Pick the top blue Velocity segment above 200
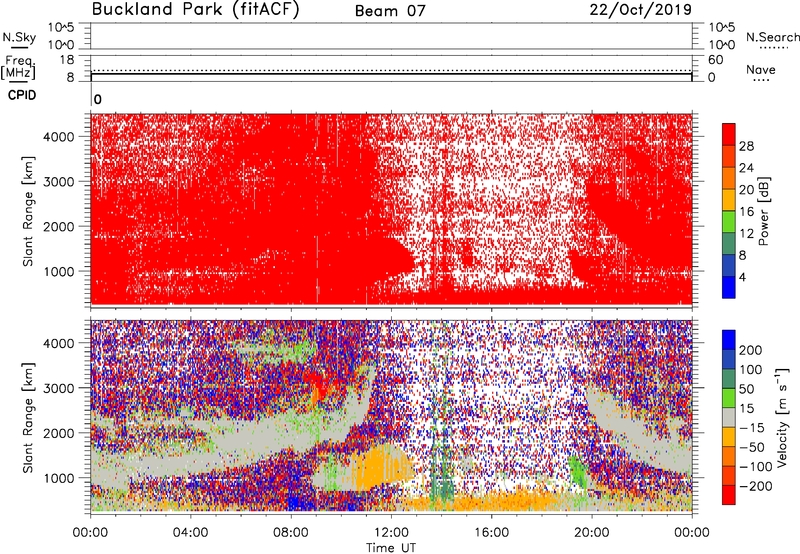The height and width of the screenshot is (554, 800). (729, 340)
